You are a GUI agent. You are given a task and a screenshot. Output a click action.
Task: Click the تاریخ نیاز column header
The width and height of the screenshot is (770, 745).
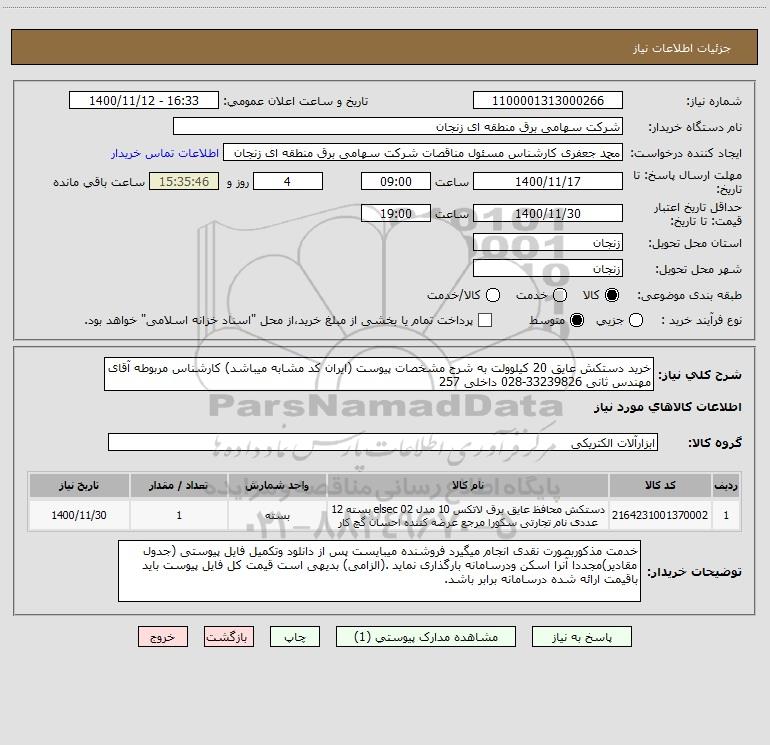[x=79, y=485]
